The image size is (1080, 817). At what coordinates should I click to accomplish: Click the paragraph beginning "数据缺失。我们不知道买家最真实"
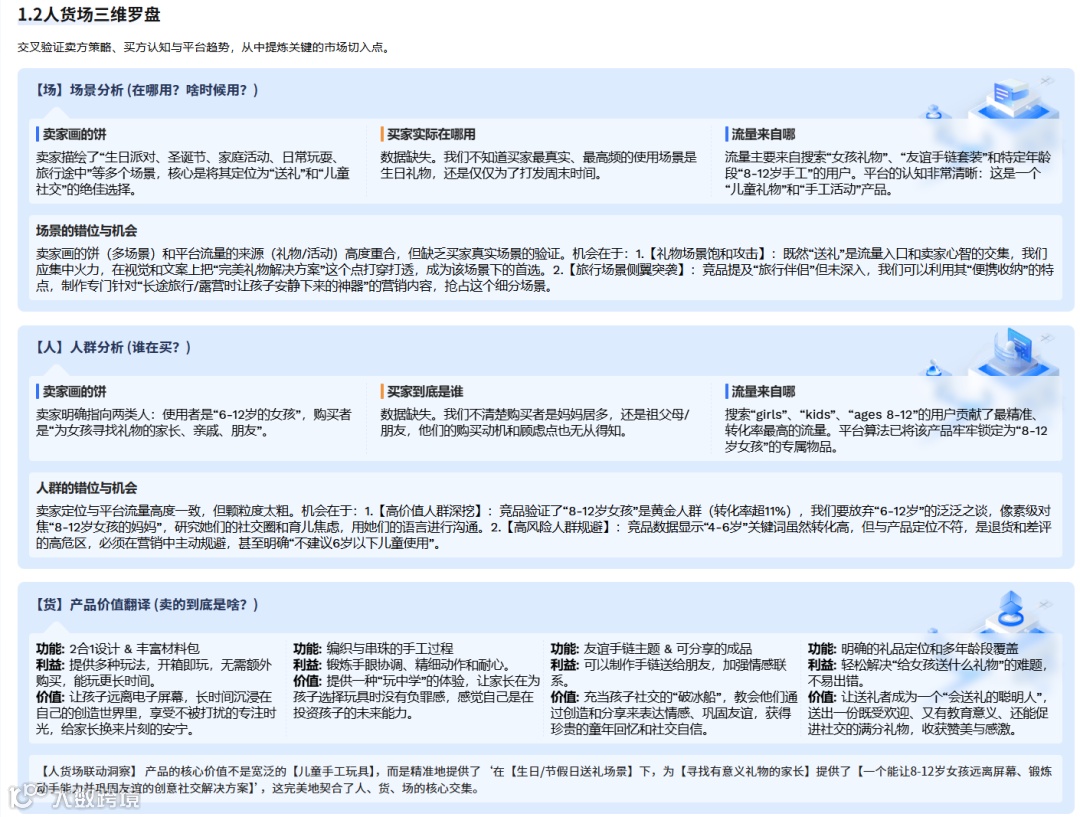(x=539, y=165)
